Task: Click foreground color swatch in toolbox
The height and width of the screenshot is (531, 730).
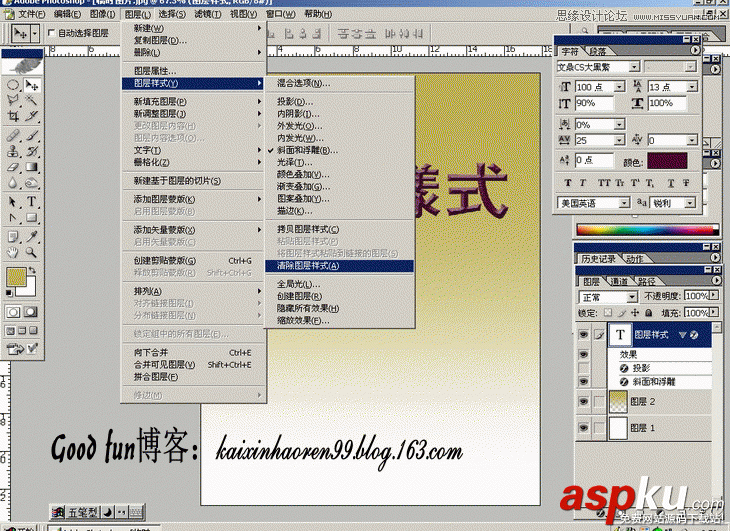Action: [16, 277]
